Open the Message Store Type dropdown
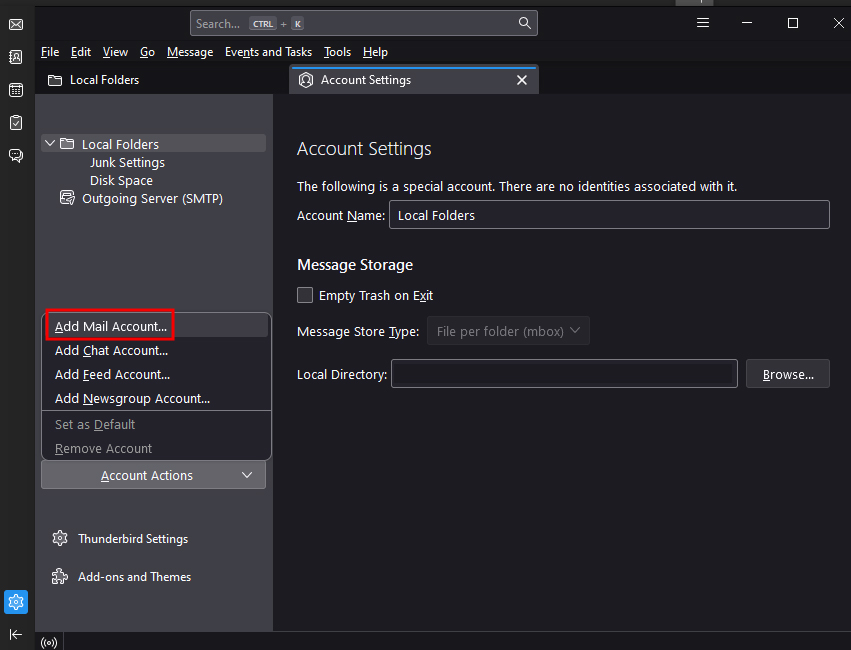 508,331
